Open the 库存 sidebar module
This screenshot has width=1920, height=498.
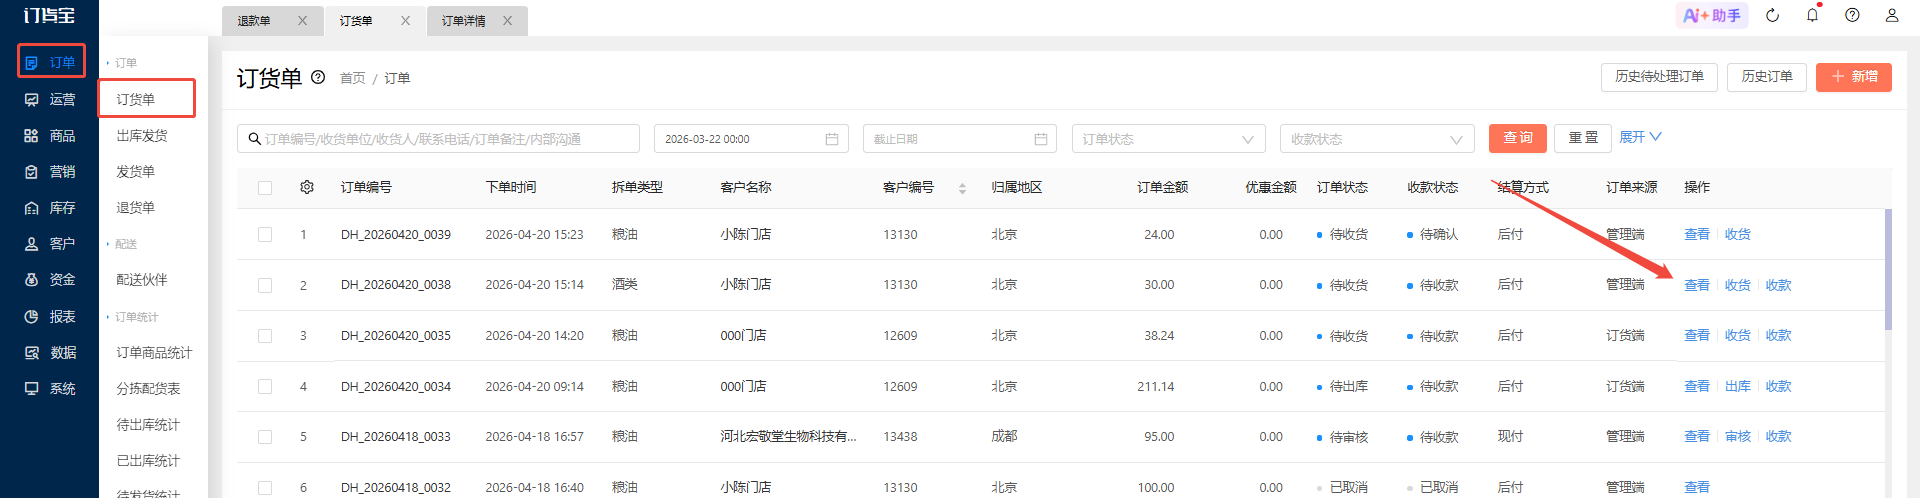[50, 207]
